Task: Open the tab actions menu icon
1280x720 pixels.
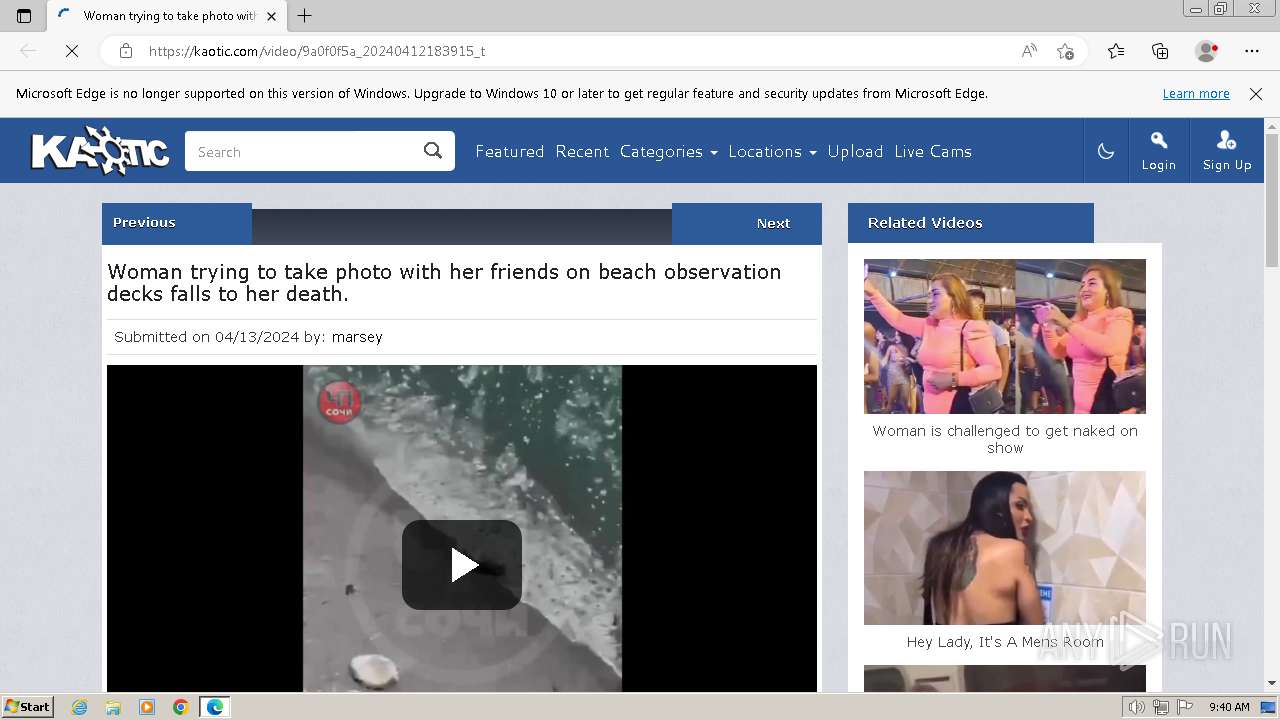Action: click(x=24, y=16)
